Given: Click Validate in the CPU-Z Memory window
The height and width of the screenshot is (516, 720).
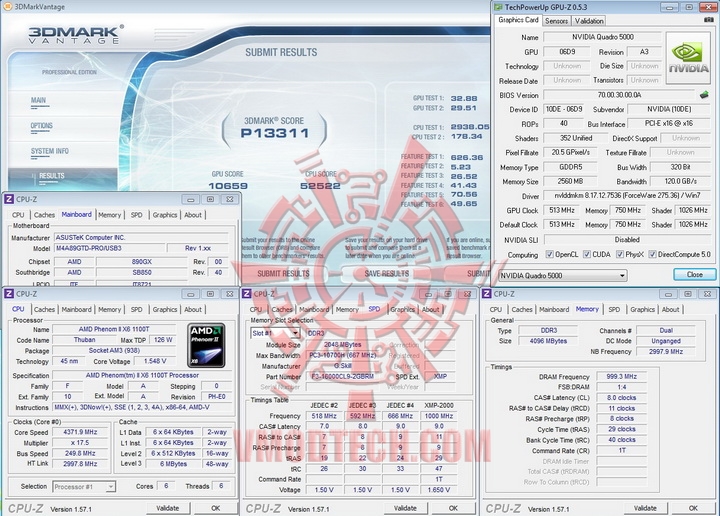Looking at the screenshot, I should (645, 508).
